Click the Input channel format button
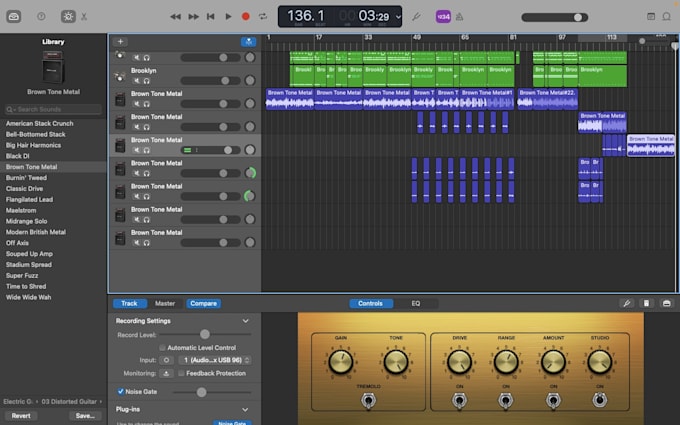The height and width of the screenshot is (425, 680). (166, 360)
